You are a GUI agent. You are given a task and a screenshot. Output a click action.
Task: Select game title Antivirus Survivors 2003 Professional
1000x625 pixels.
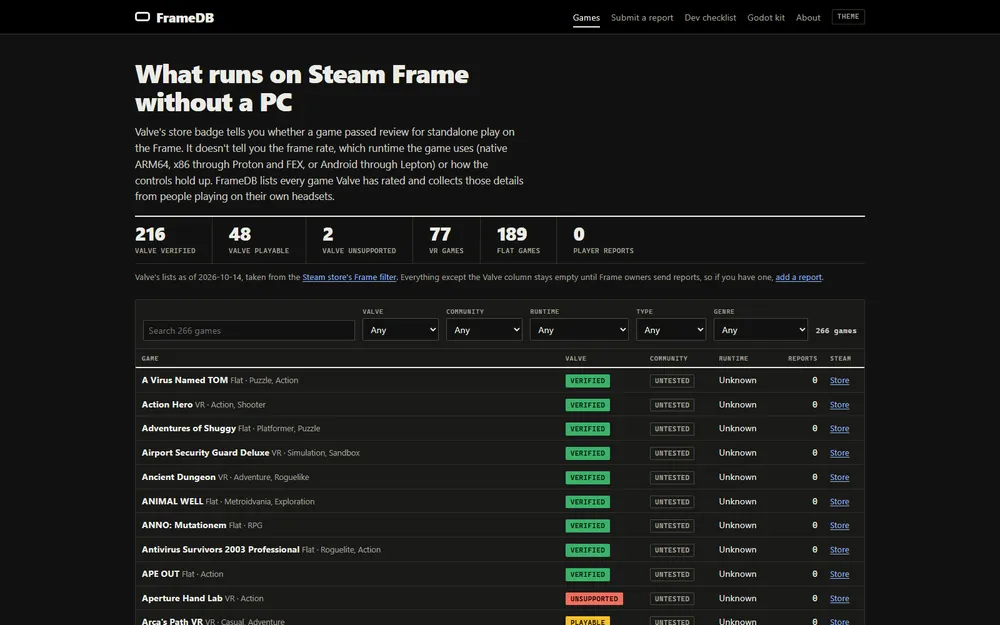click(220, 550)
